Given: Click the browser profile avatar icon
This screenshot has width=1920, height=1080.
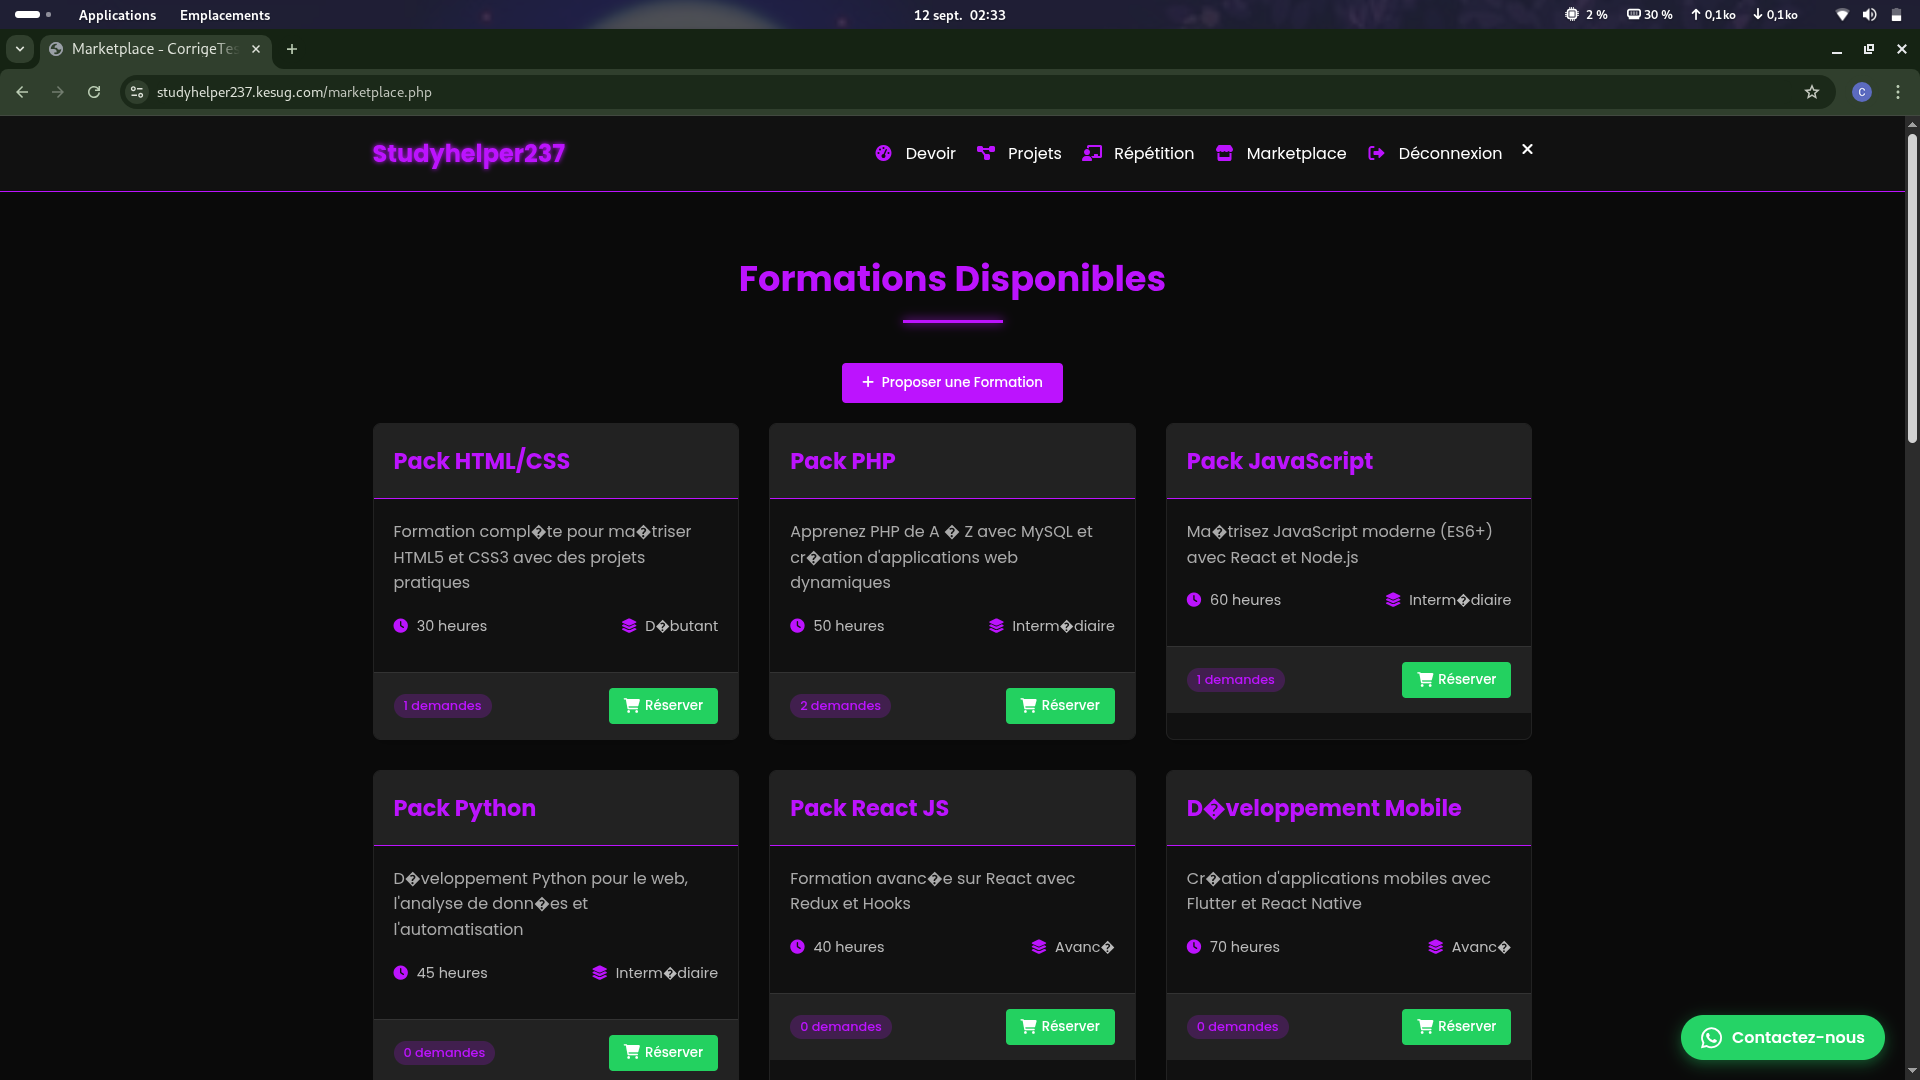Looking at the screenshot, I should [x=1861, y=91].
